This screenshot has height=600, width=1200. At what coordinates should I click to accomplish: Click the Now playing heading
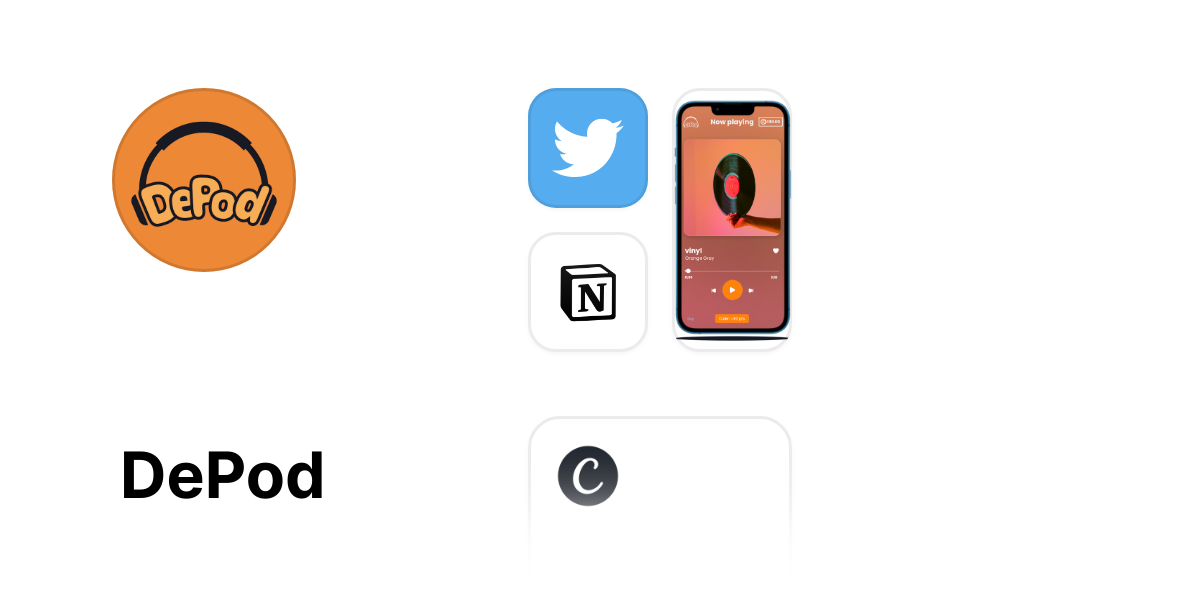tap(732, 122)
